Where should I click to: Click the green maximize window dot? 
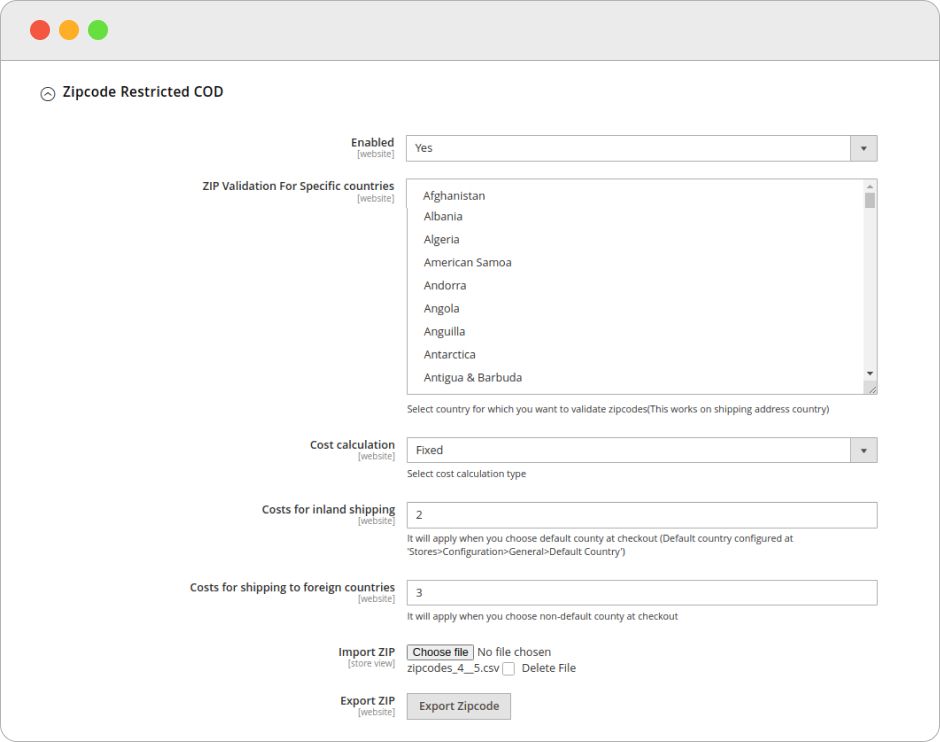click(x=98, y=30)
